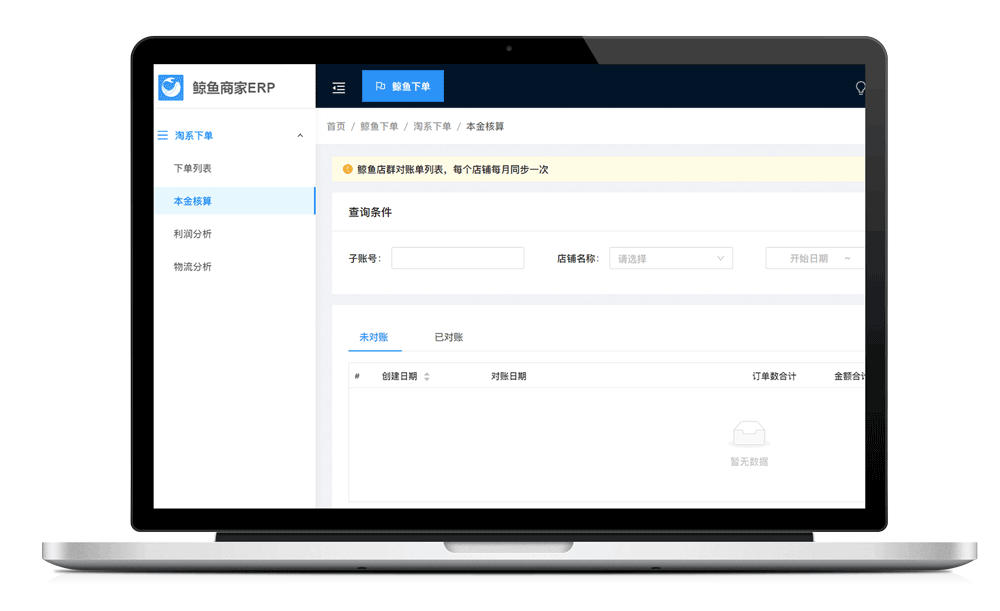Viewport: 1000px width, 611px height.
Task: Open the 开始日期 date picker
Action: pos(809,259)
